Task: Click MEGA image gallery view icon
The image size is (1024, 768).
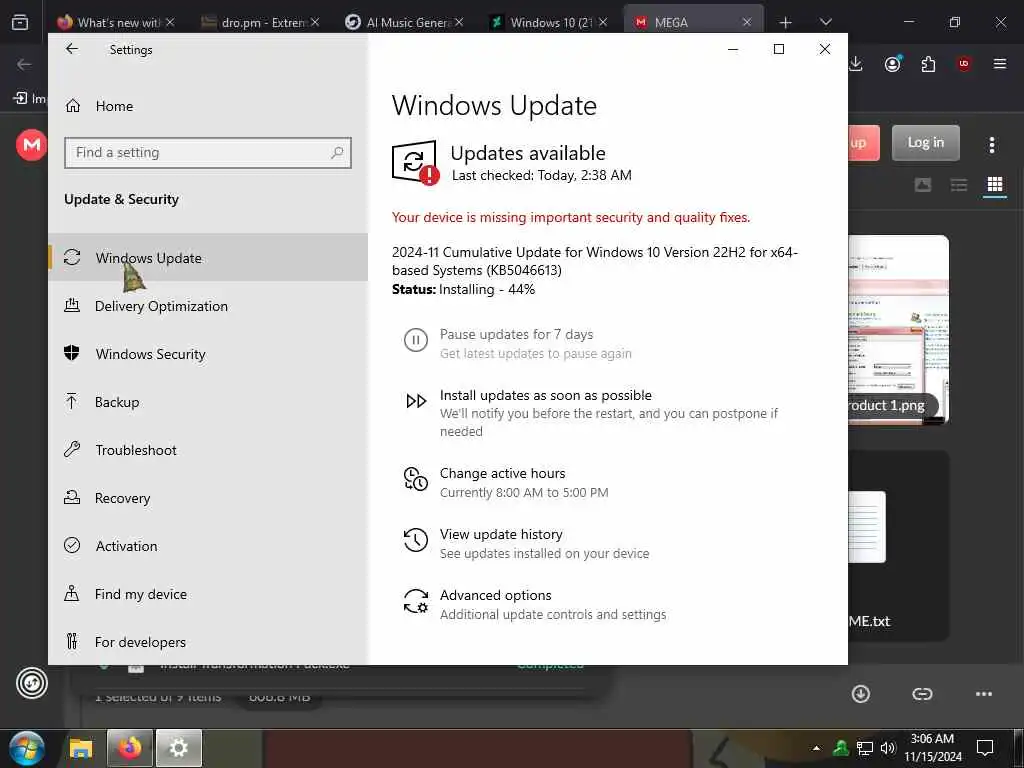Action: [923, 185]
